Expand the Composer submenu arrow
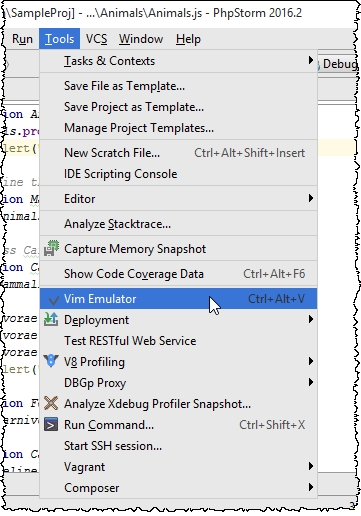 coord(311,487)
